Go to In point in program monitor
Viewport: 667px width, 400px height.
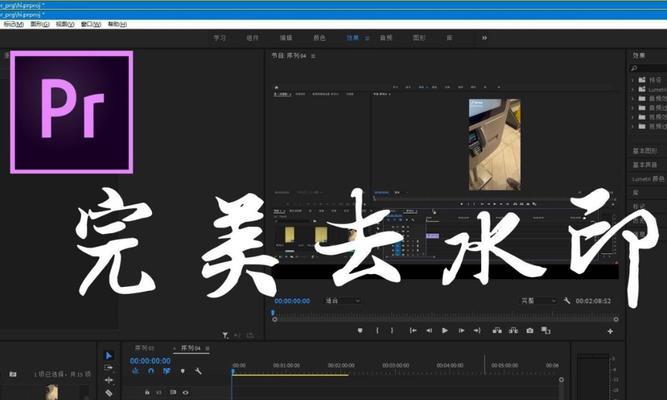coord(413,331)
